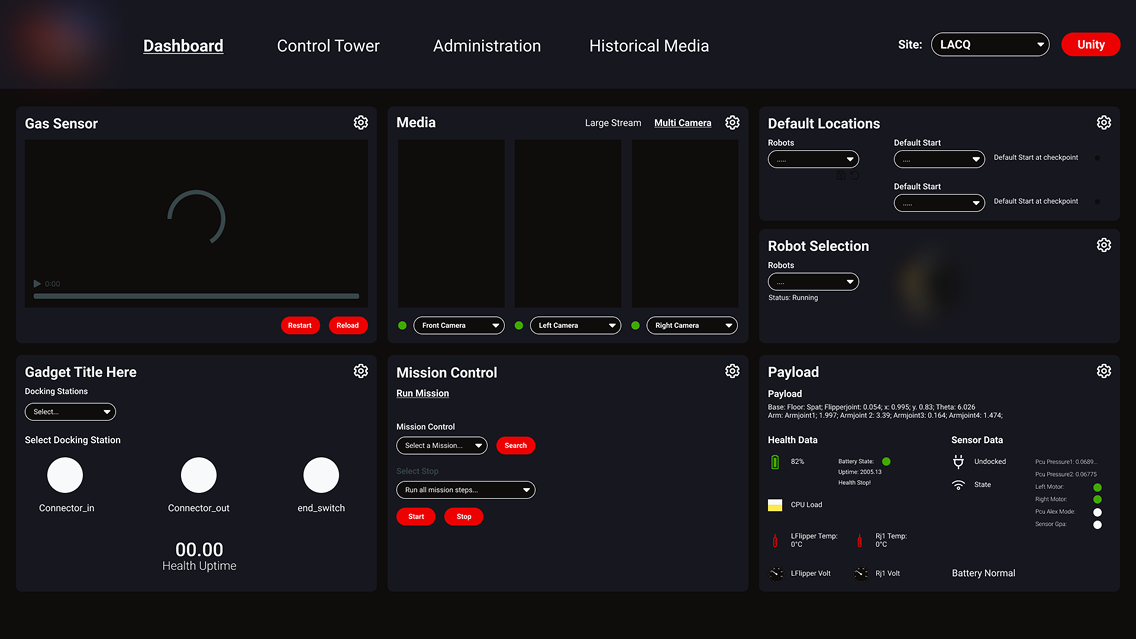1136x639 pixels.
Task: Switch Media to Large Stream view
Action: (613, 123)
